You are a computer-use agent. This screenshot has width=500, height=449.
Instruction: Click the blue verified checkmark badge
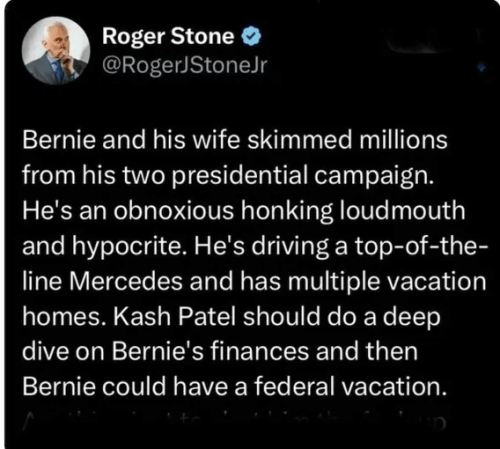click(251, 37)
